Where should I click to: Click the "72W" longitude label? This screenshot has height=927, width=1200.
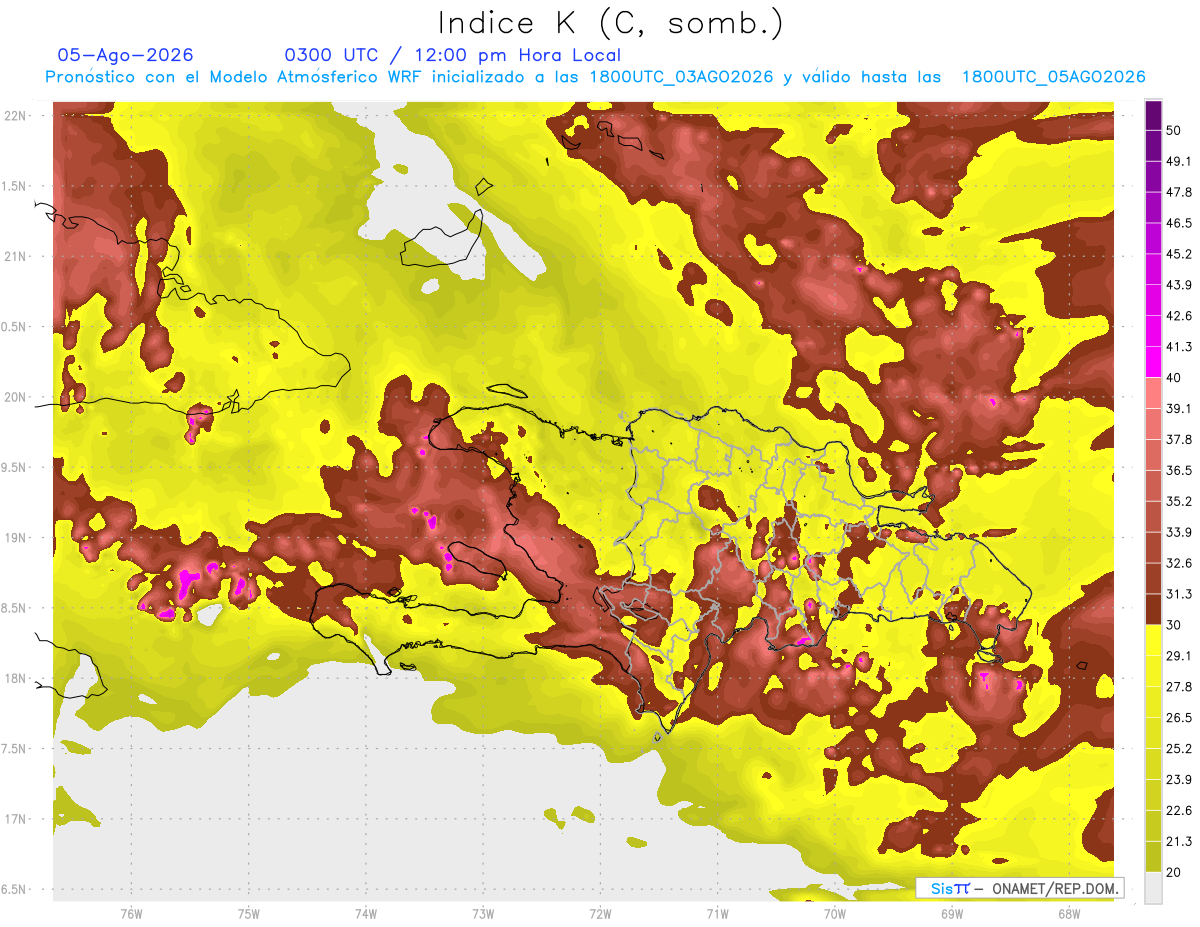[x=600, y=913]
